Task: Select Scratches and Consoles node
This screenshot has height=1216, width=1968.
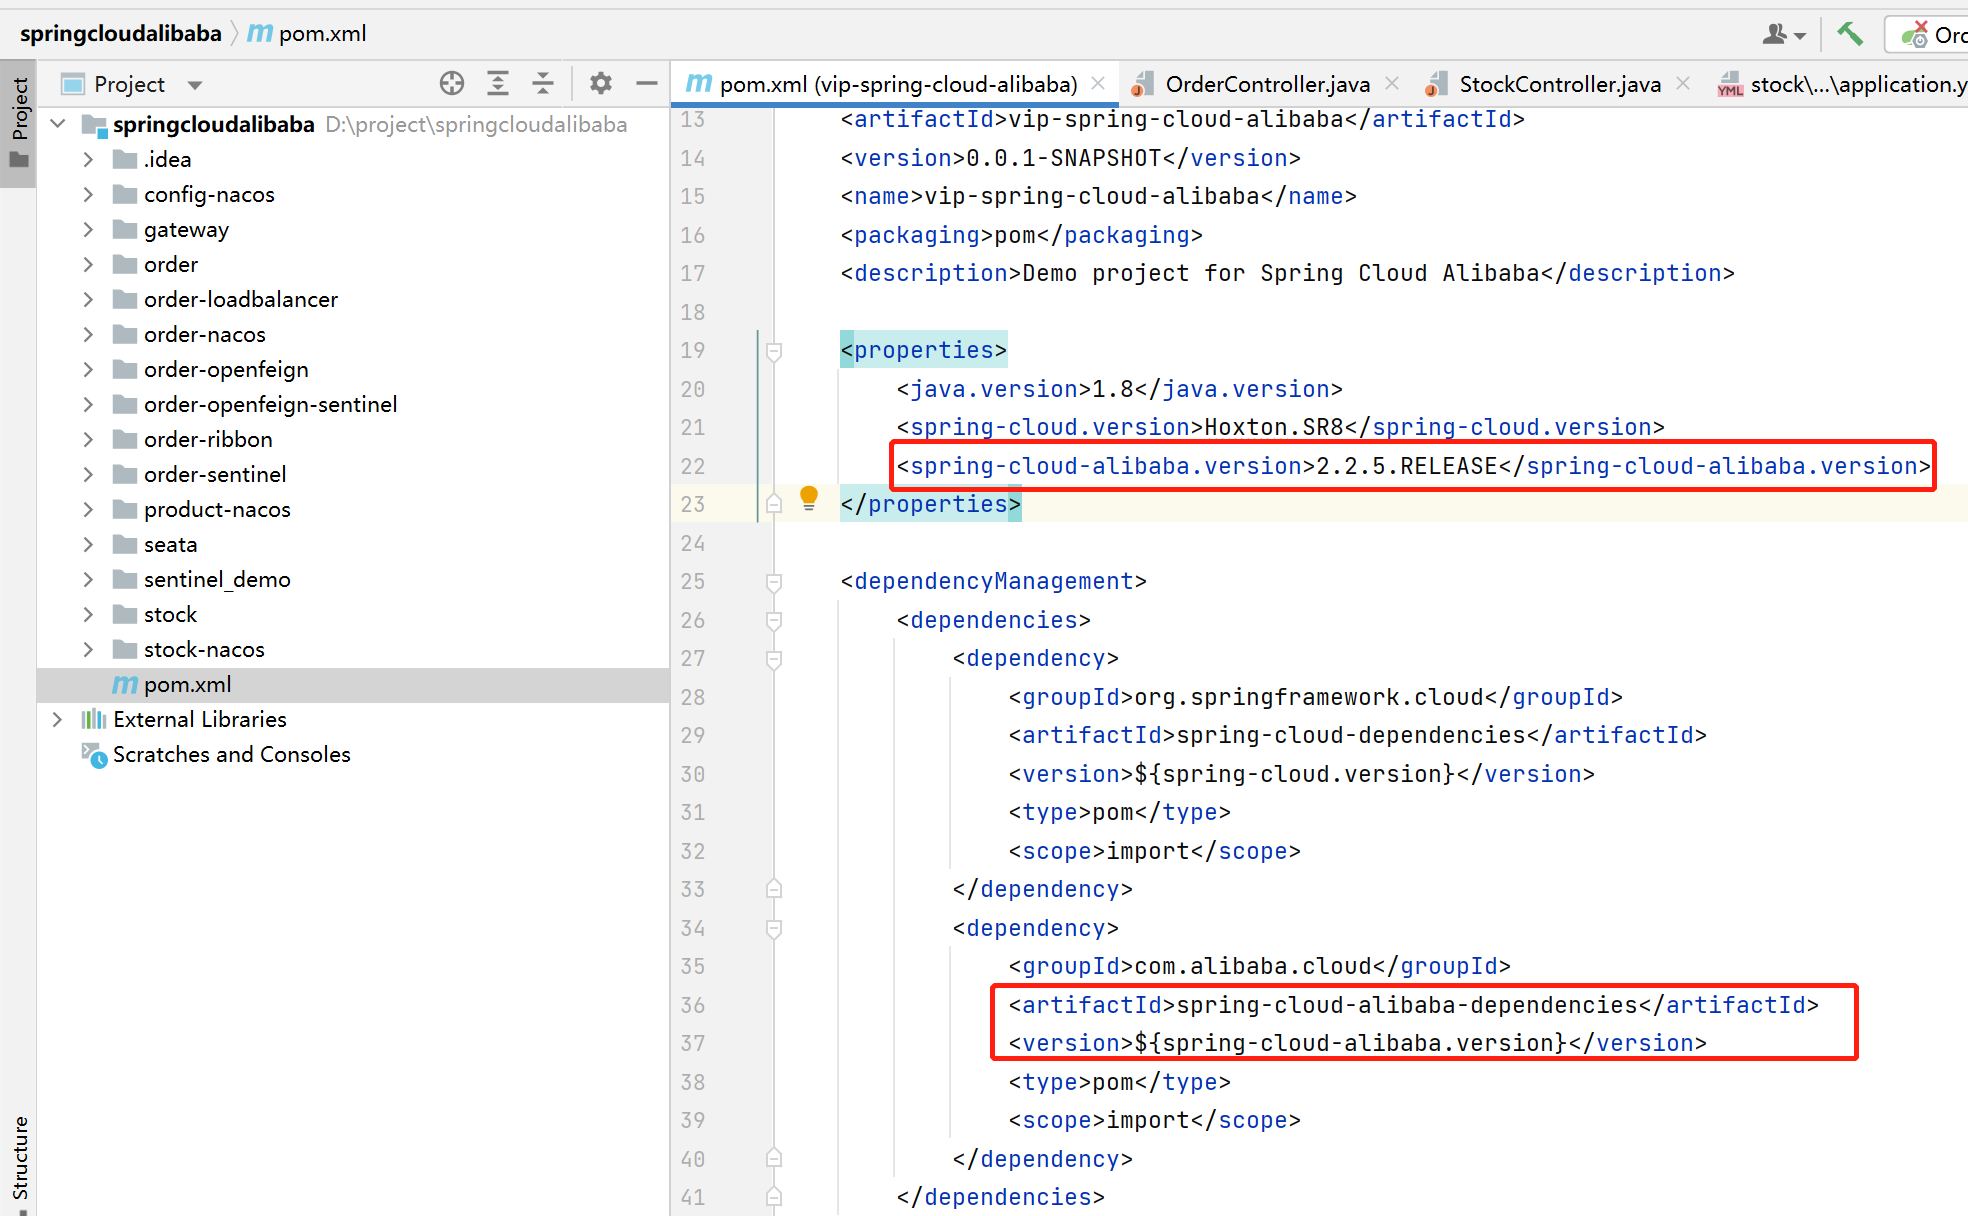Action: [x=232, y=754]
